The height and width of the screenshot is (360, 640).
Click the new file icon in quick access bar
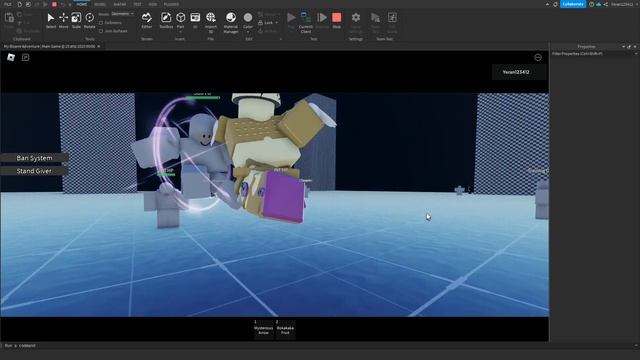click(19, 4)
